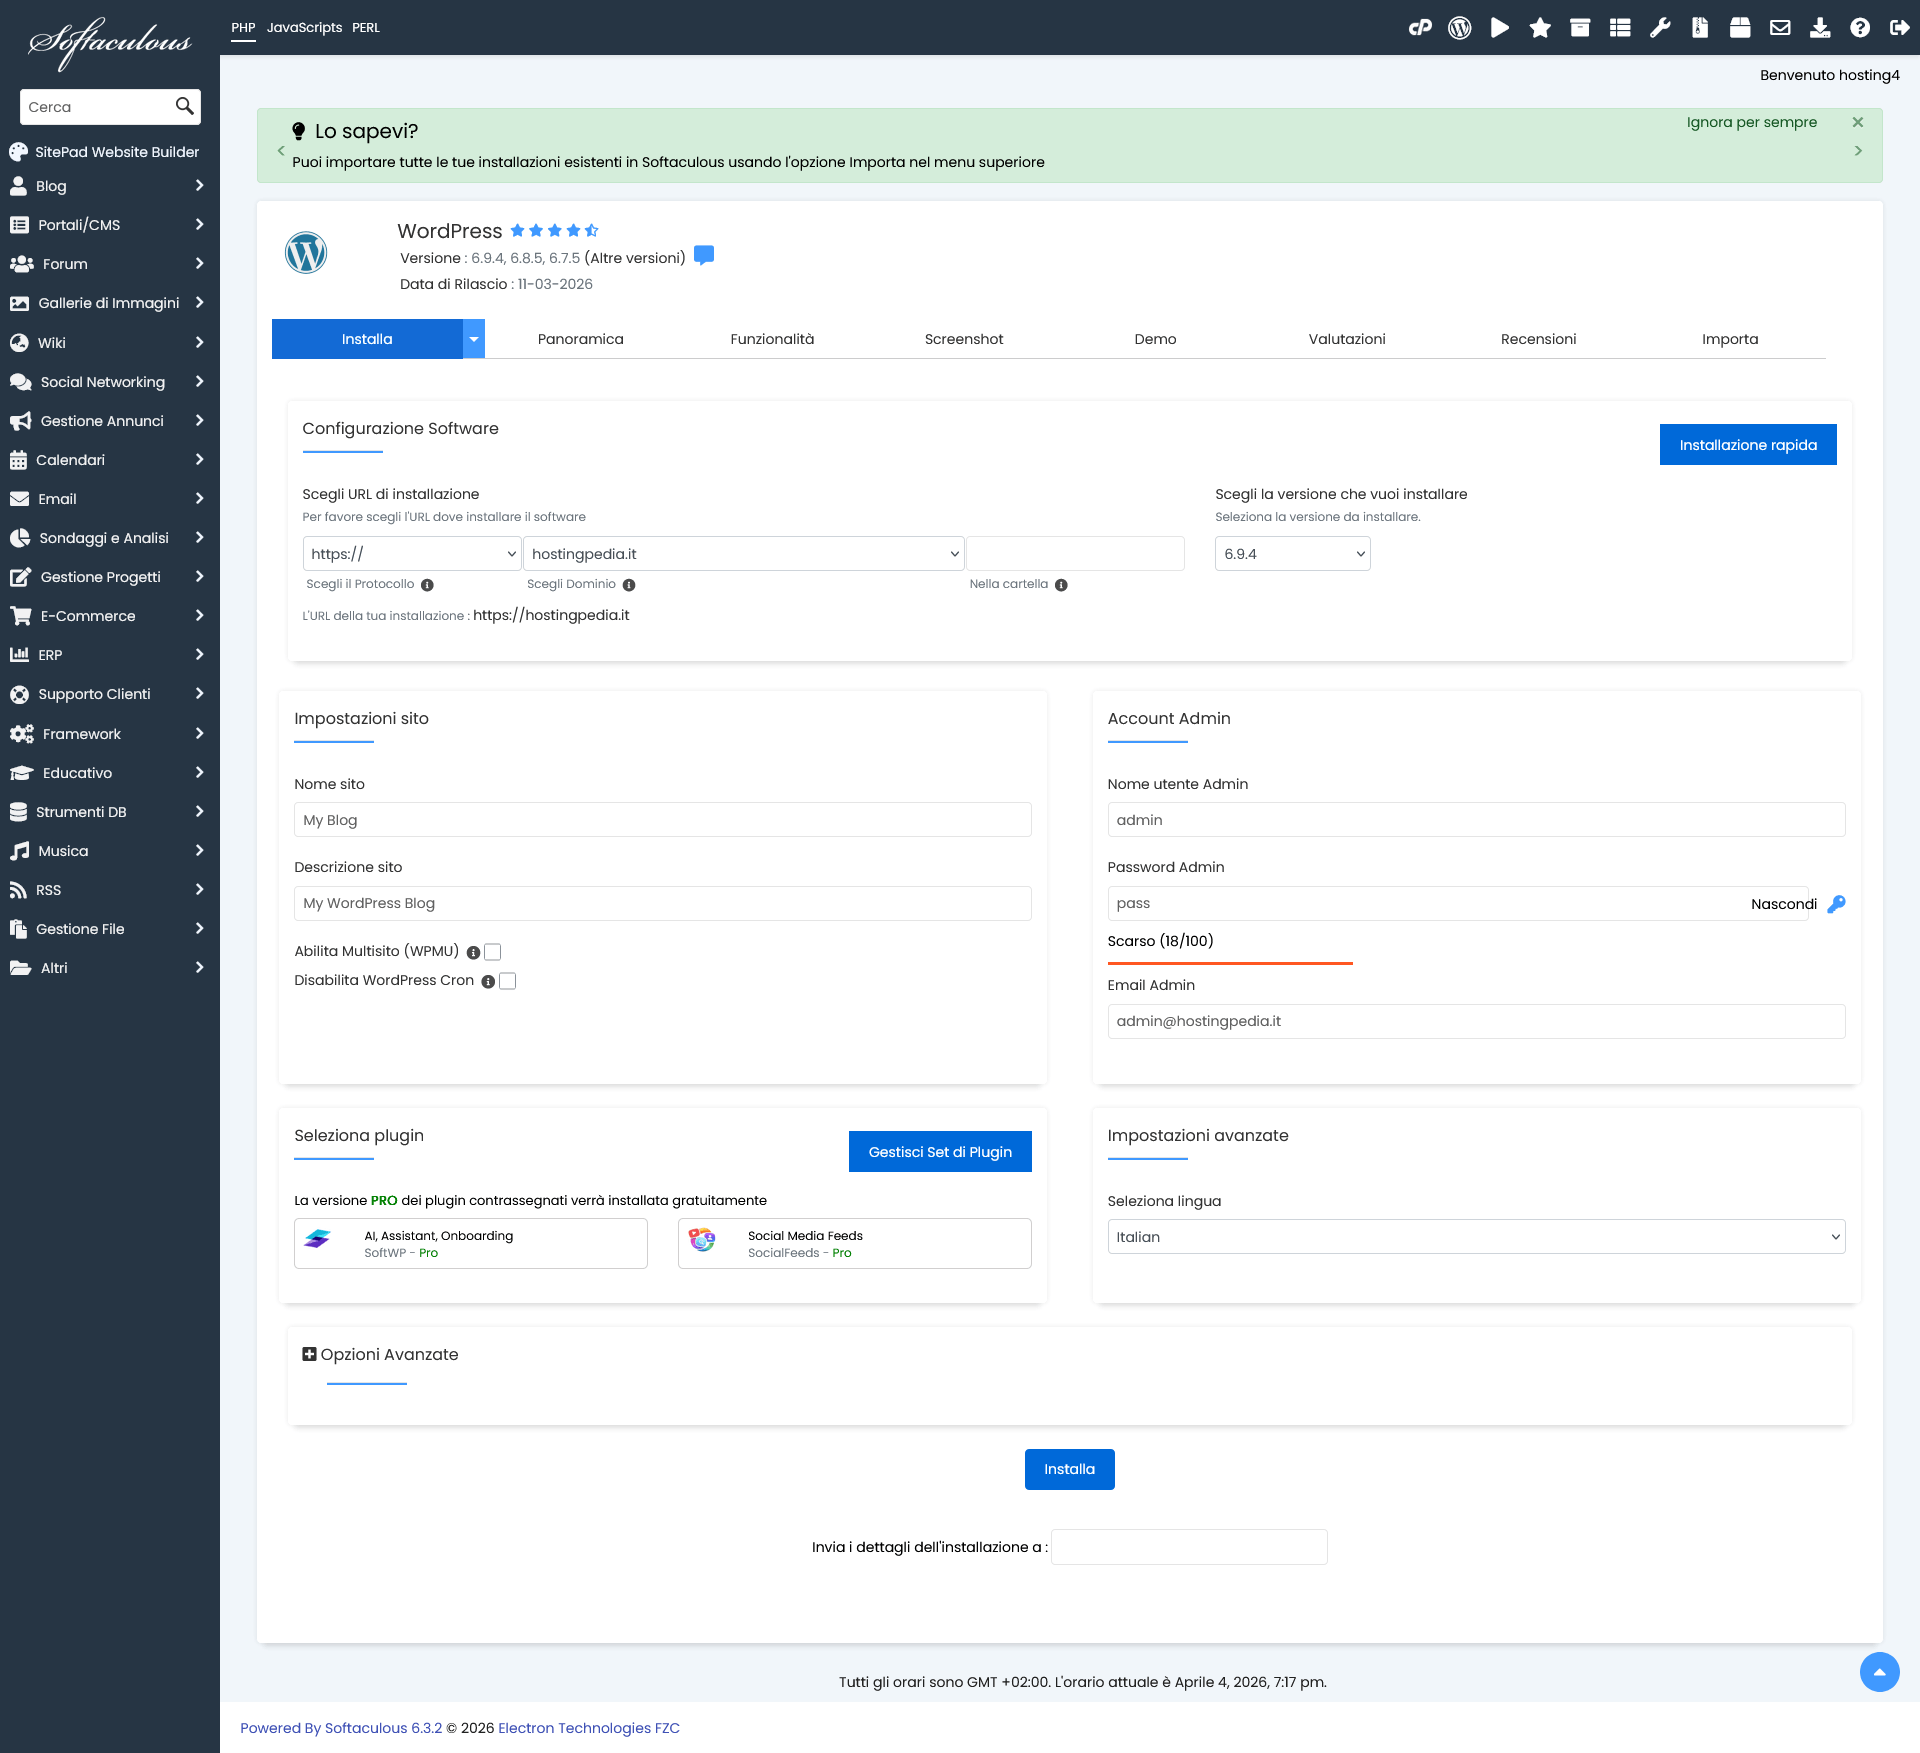Open SitePad Website Builder in sidebar

click(x=104, y=152)
